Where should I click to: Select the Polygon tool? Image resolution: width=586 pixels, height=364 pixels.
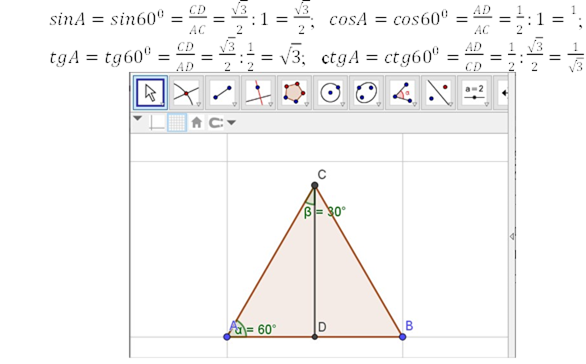[294, 93]
